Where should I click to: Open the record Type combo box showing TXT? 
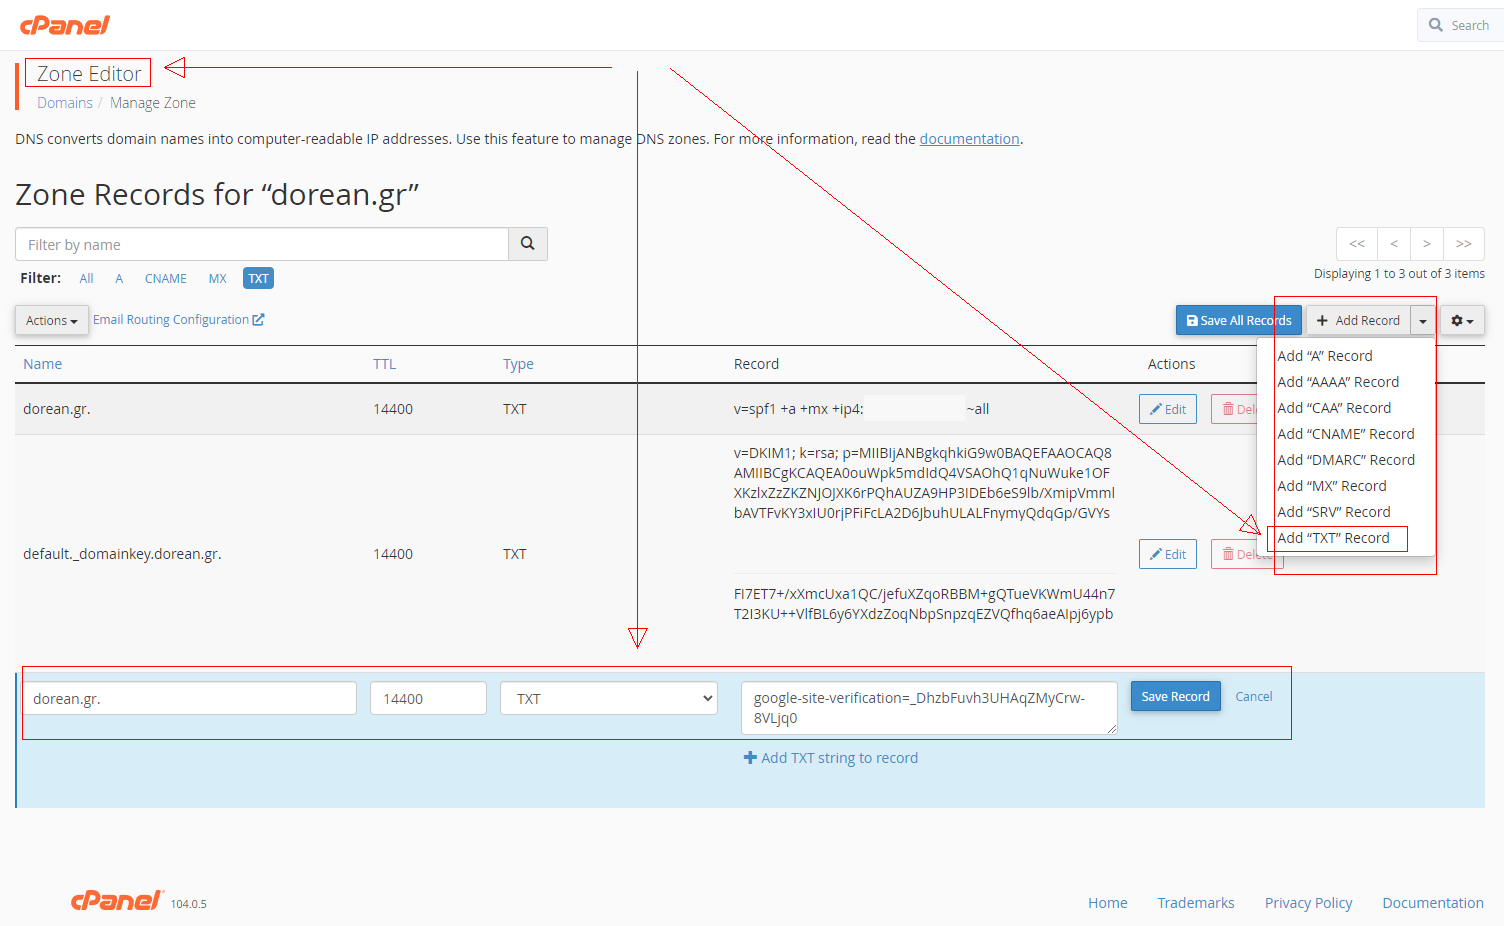click(608, 698)
